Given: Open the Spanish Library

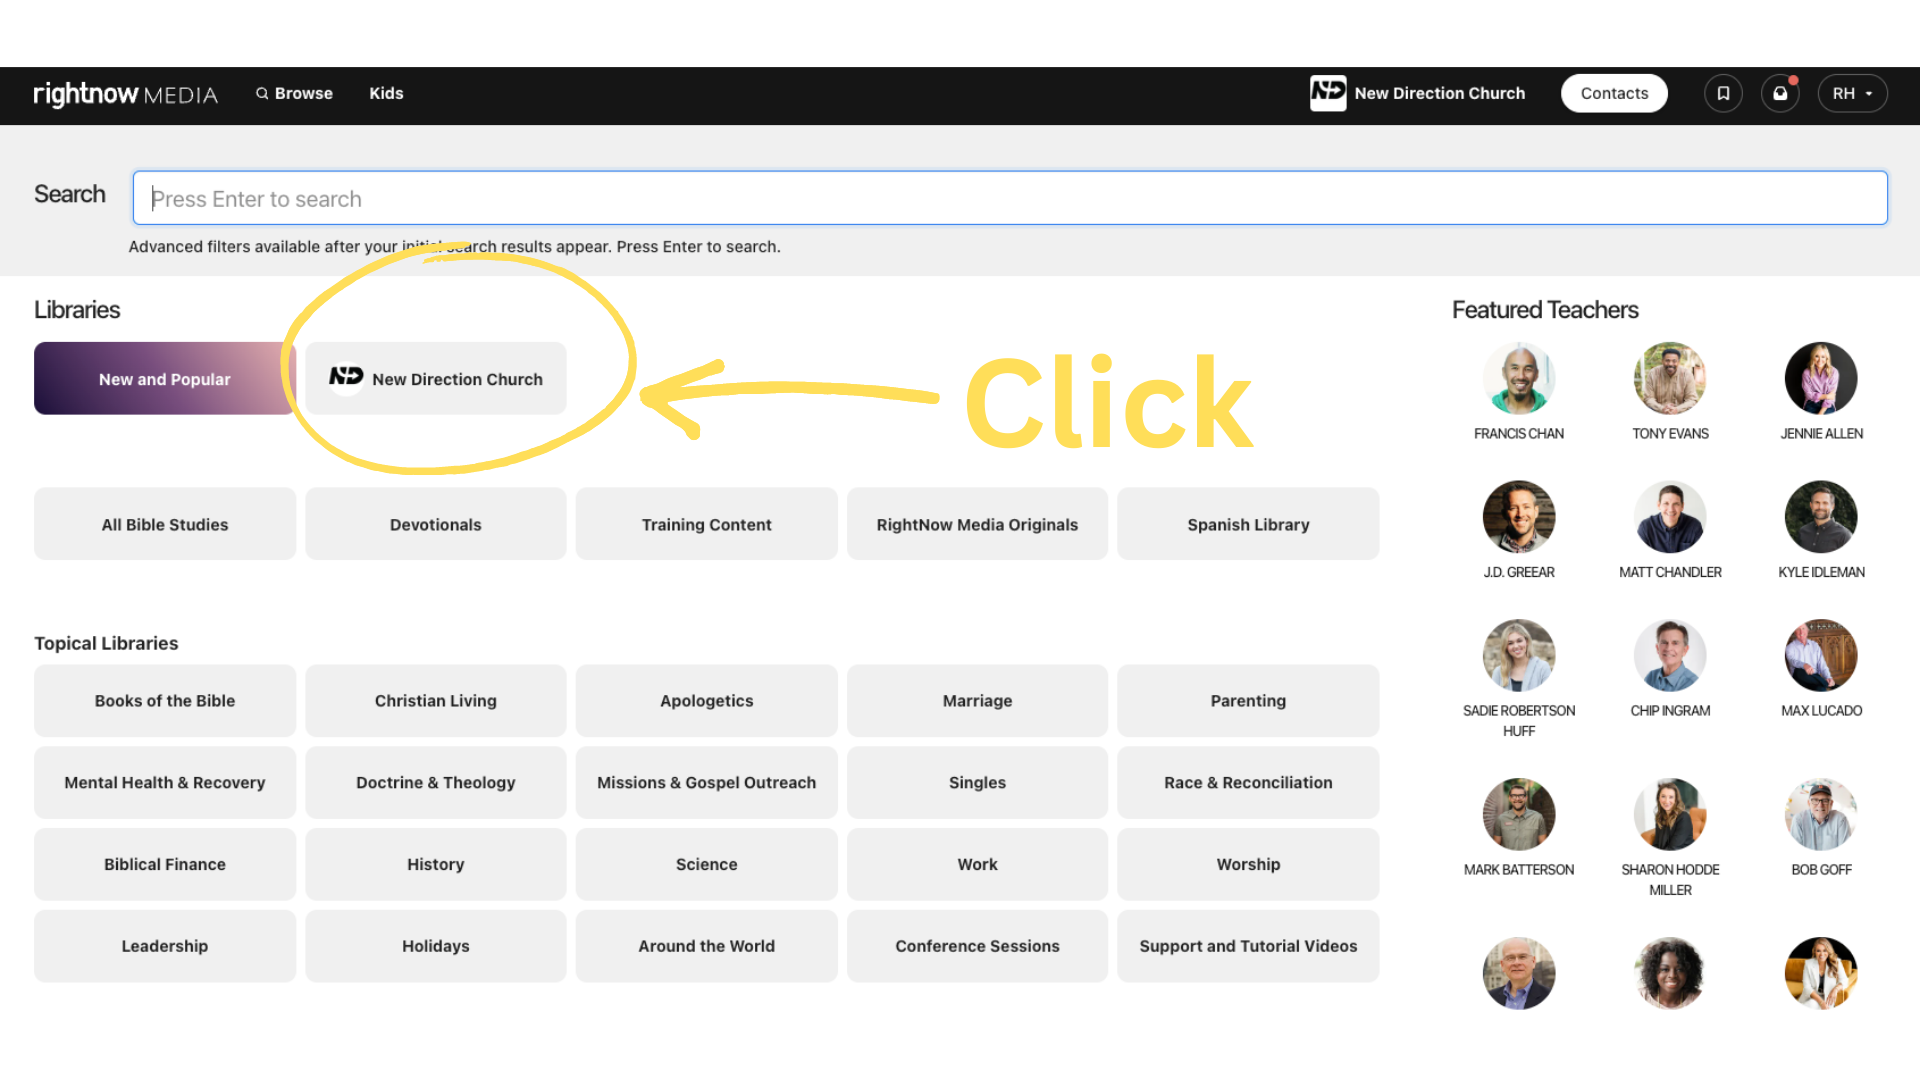Looking at the screenshot, I should [1247, 524].
